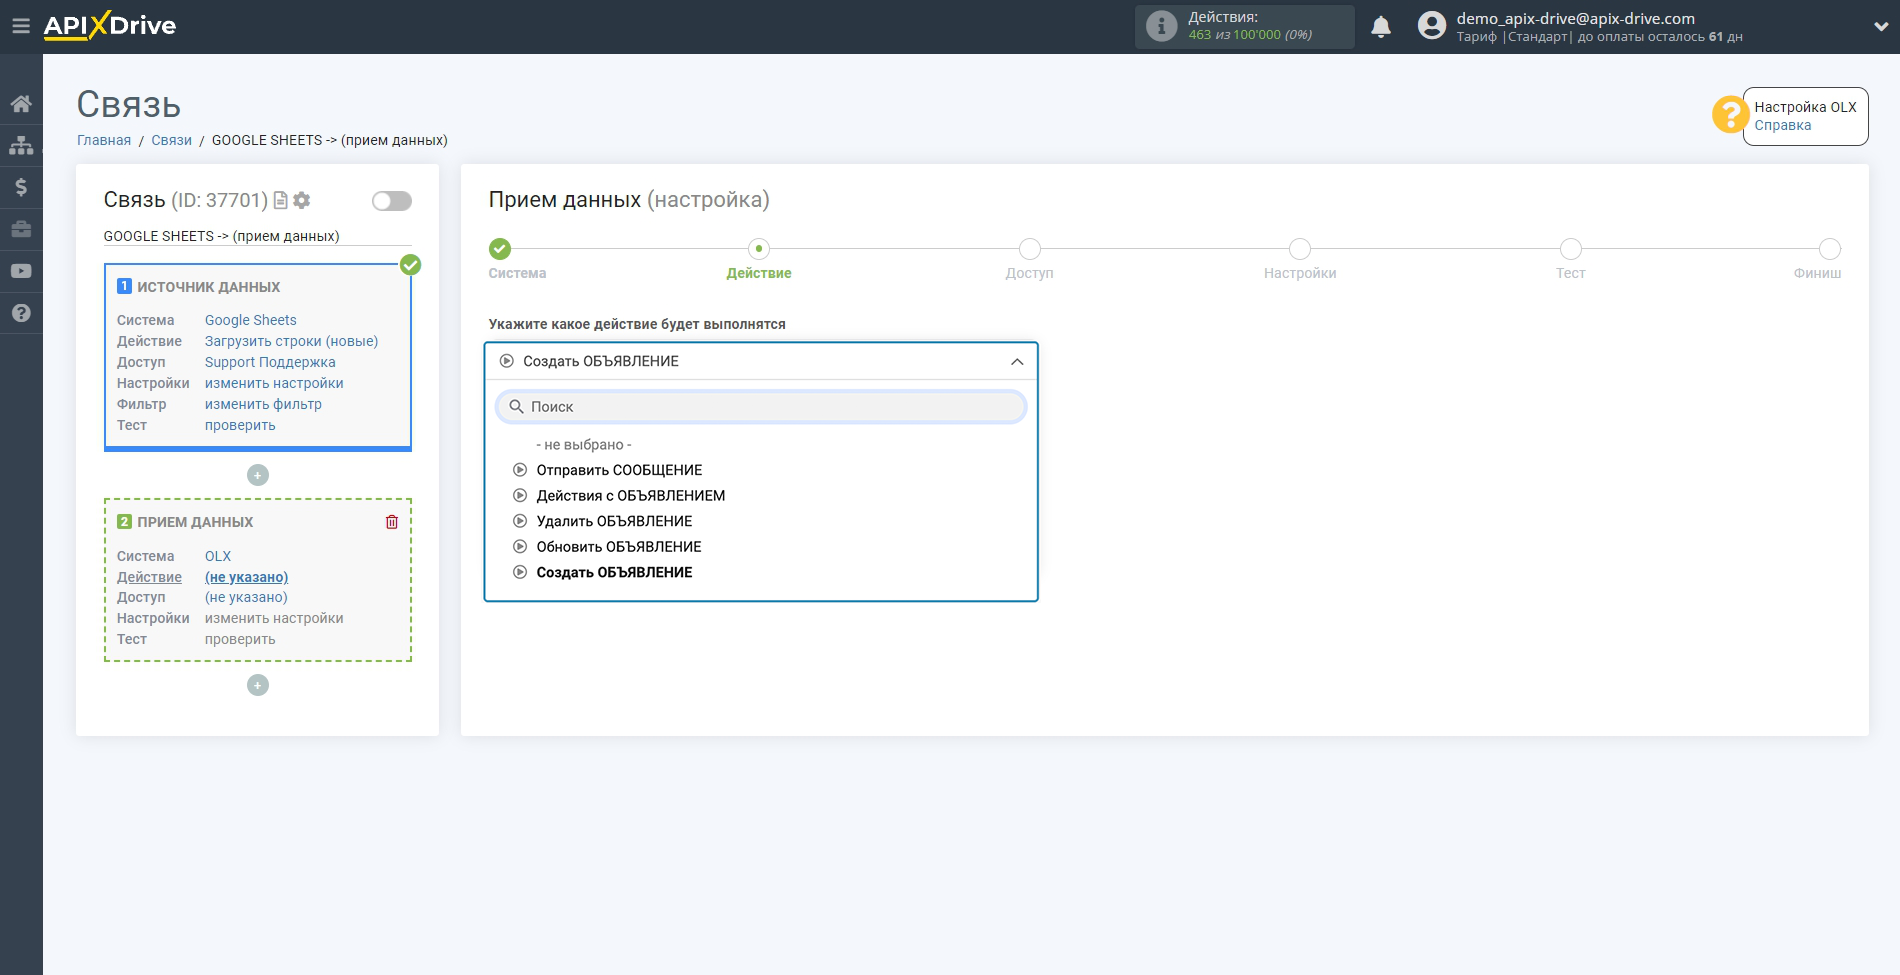Open the briefcase sidebar icon

[x=21, y=229]
